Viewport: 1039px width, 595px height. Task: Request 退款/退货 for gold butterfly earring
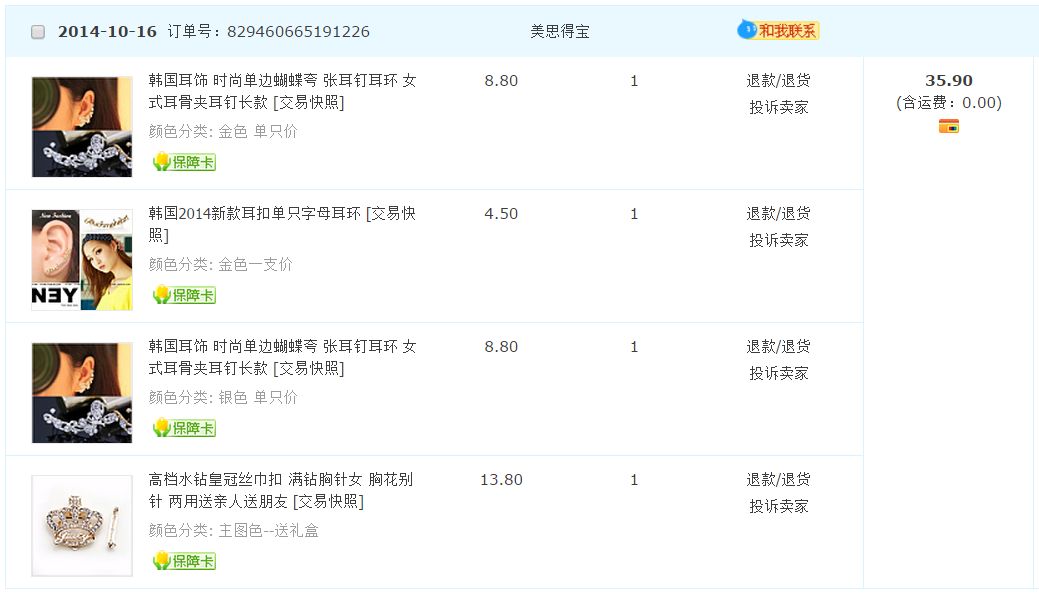(778, 81)
